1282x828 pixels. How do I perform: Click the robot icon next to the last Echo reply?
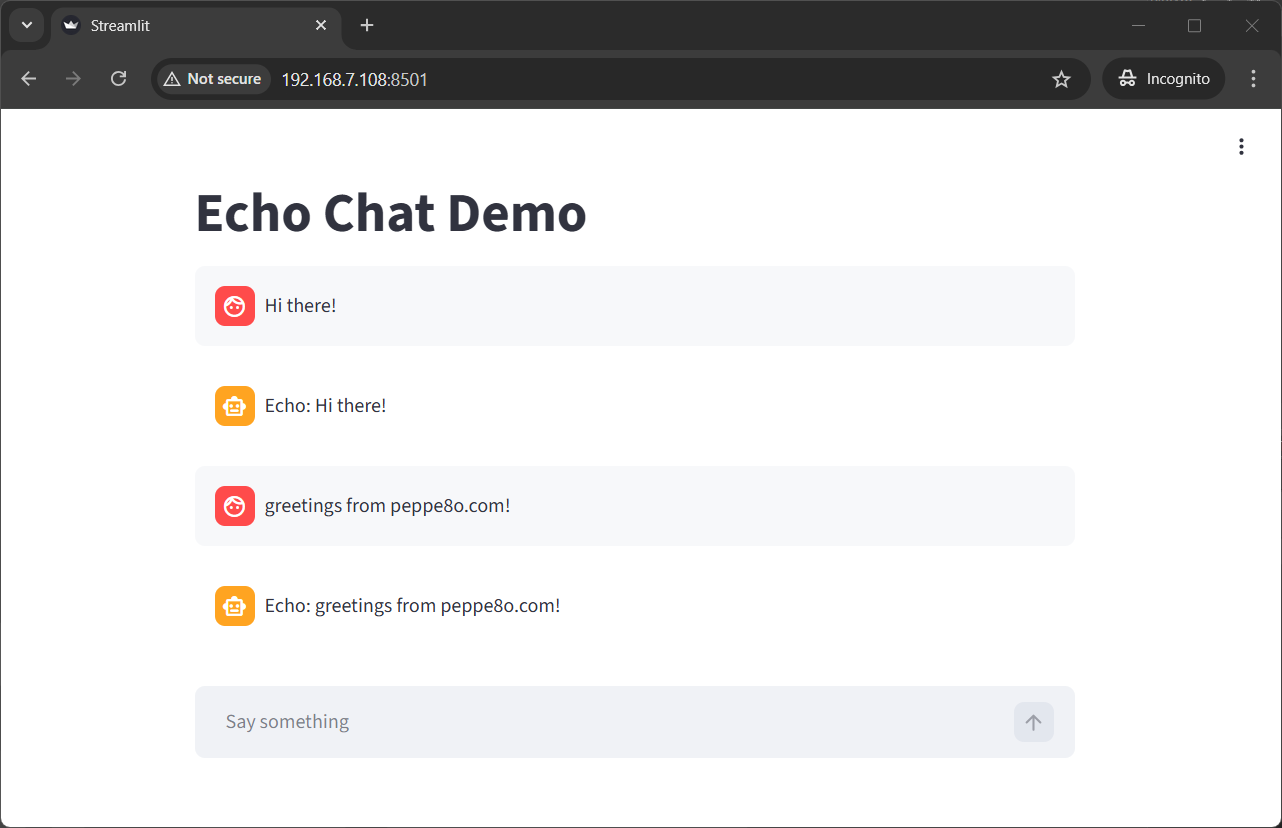click(x=234, y=606)
